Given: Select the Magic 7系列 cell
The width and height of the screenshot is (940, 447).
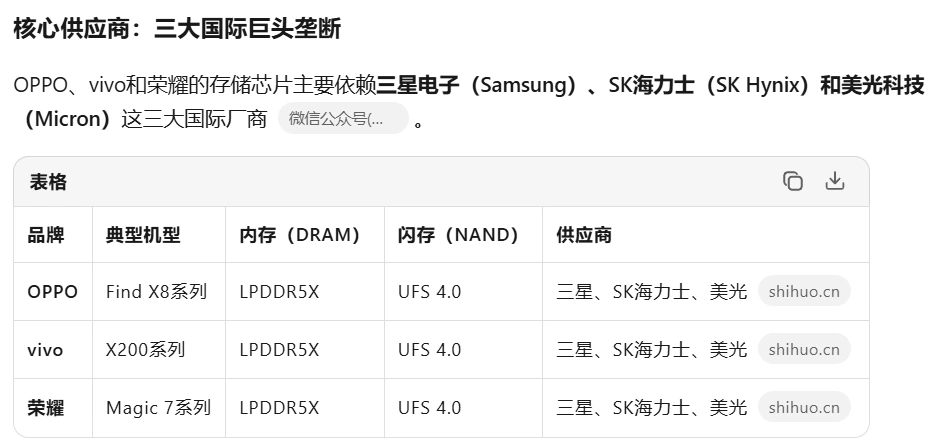Looking at the screenshot, I should click(158, 408).
